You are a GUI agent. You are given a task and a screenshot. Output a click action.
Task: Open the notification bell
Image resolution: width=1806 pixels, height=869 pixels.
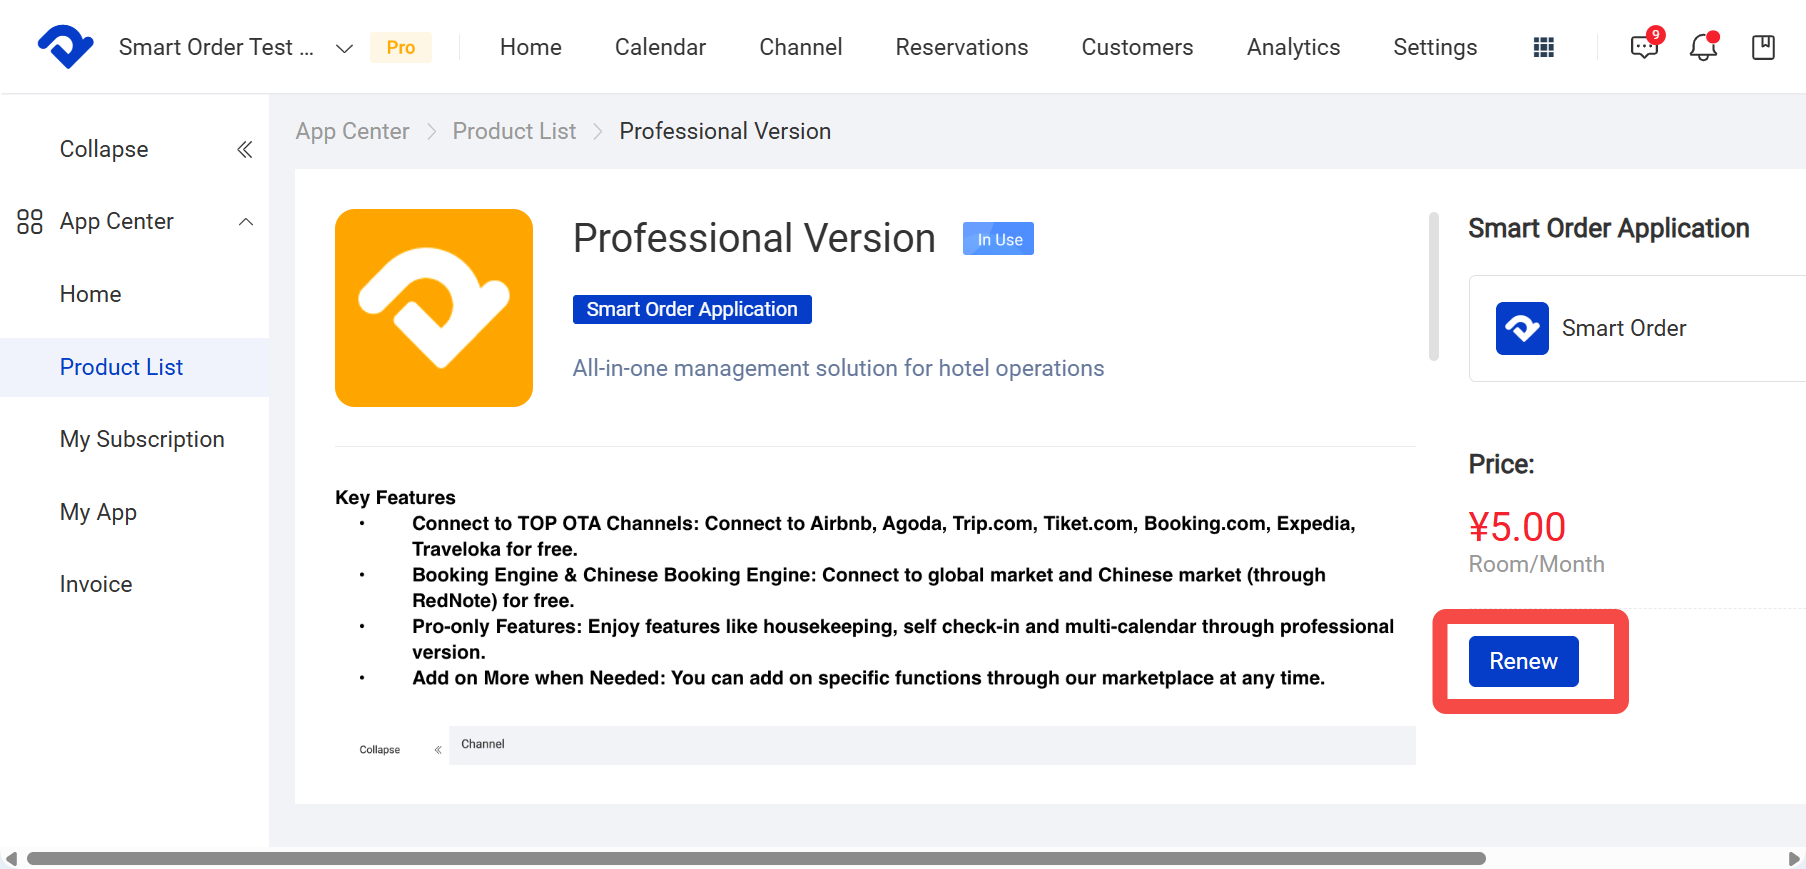[1704, 46]
